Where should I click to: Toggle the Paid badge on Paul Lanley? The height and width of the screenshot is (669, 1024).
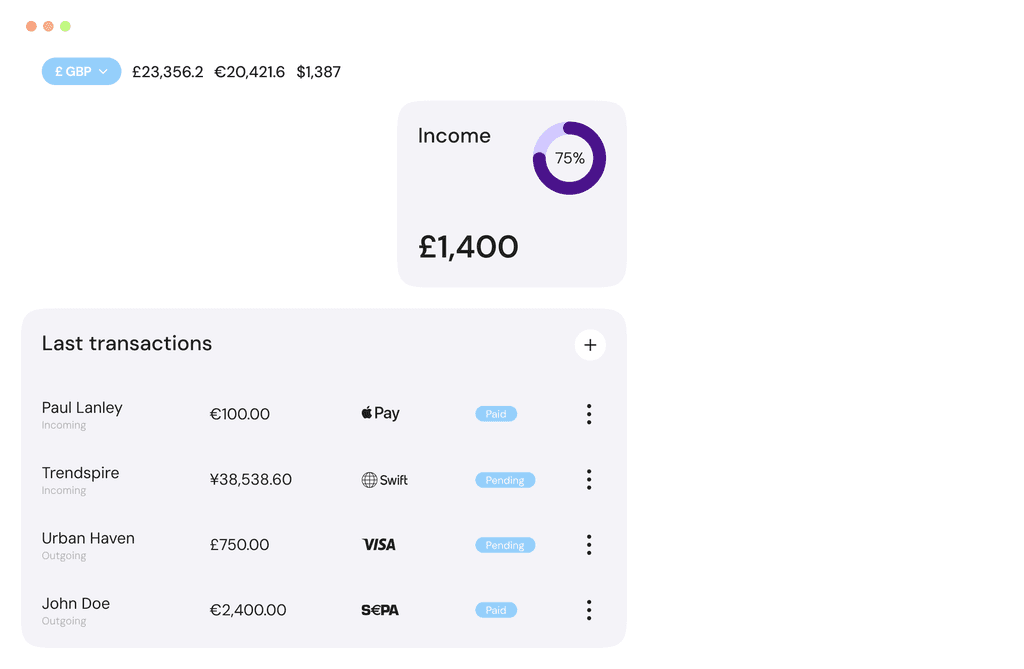click(496, 413)
